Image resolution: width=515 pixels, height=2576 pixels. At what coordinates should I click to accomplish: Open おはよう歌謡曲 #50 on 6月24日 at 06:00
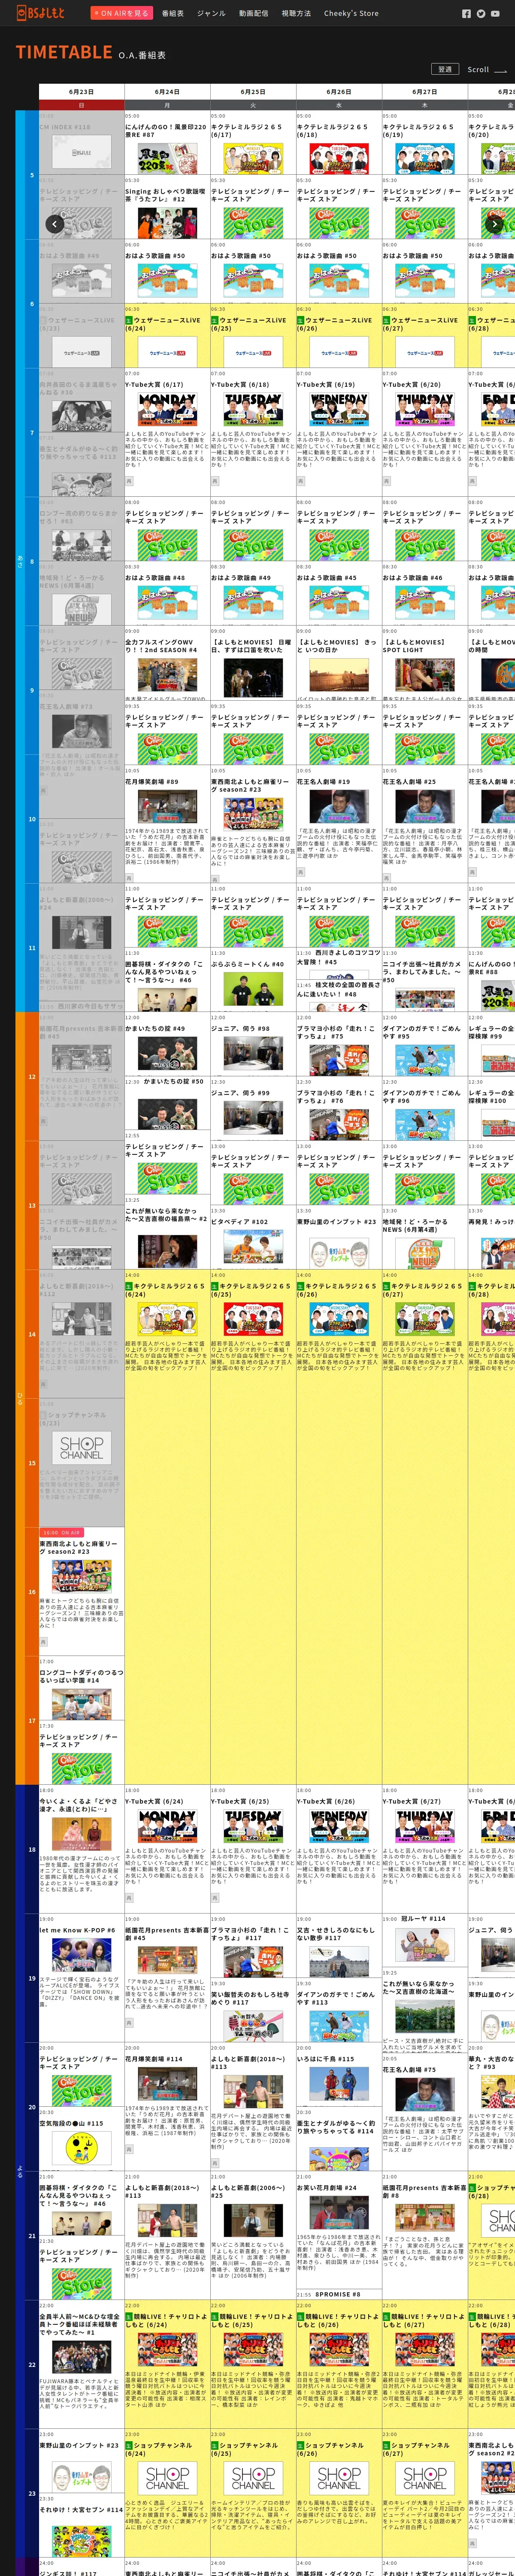tap(167, 271)
